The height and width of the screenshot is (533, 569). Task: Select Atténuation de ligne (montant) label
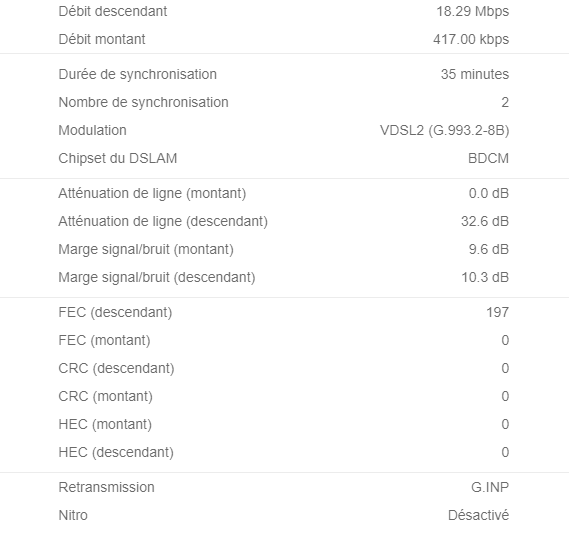click(x=152, y=193)
